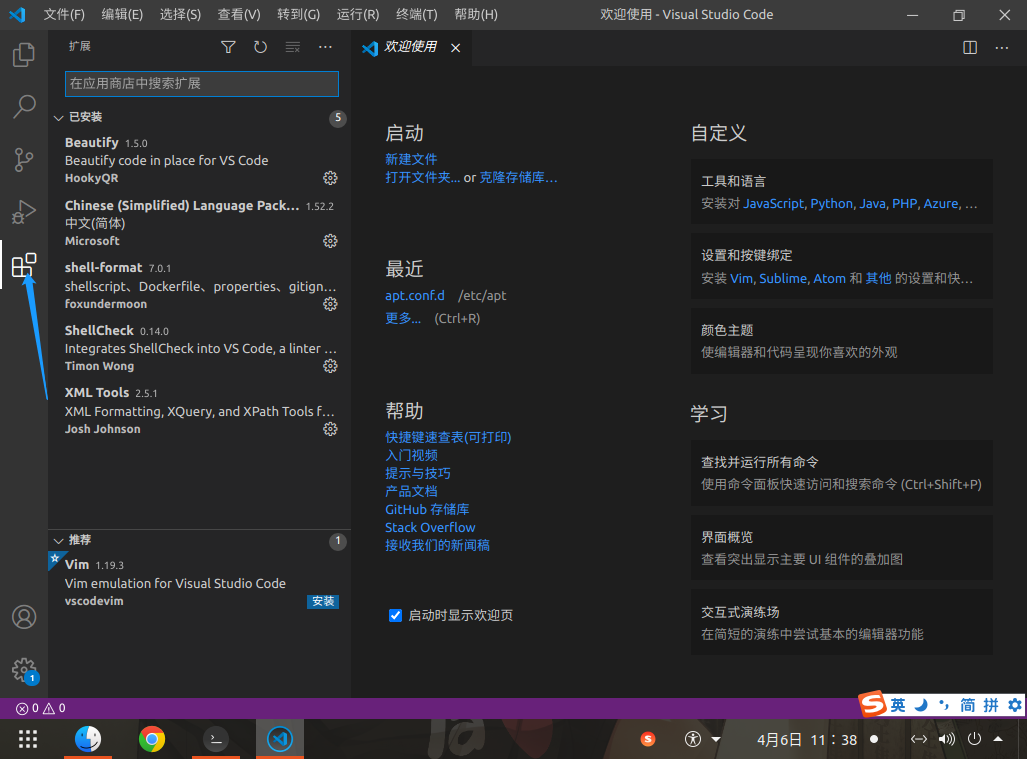The width and height of the screenshot is (1027, 759).
Task: Open the Explorer view in activity bar
Action: tap(24, 55)
